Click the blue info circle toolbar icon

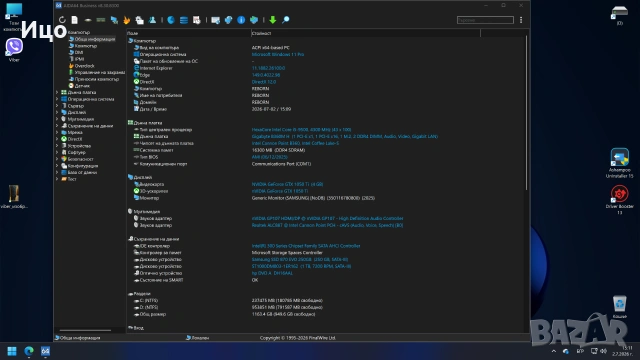tap(241, 20)
